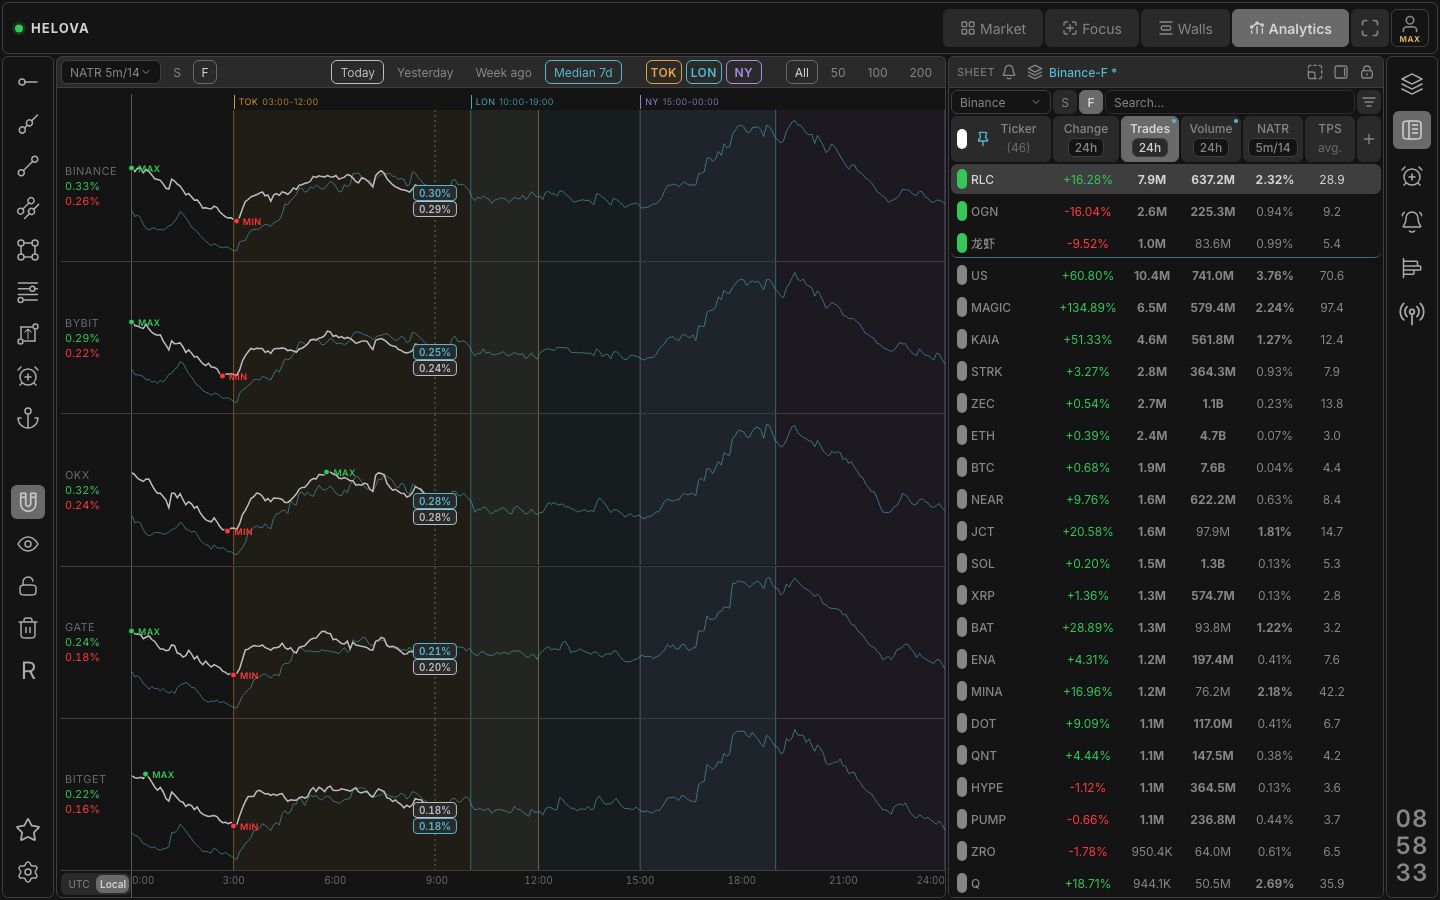Add alarm from left sidebar clock-plus icon
Viewport: 1440px width, 900px height.
28,376
